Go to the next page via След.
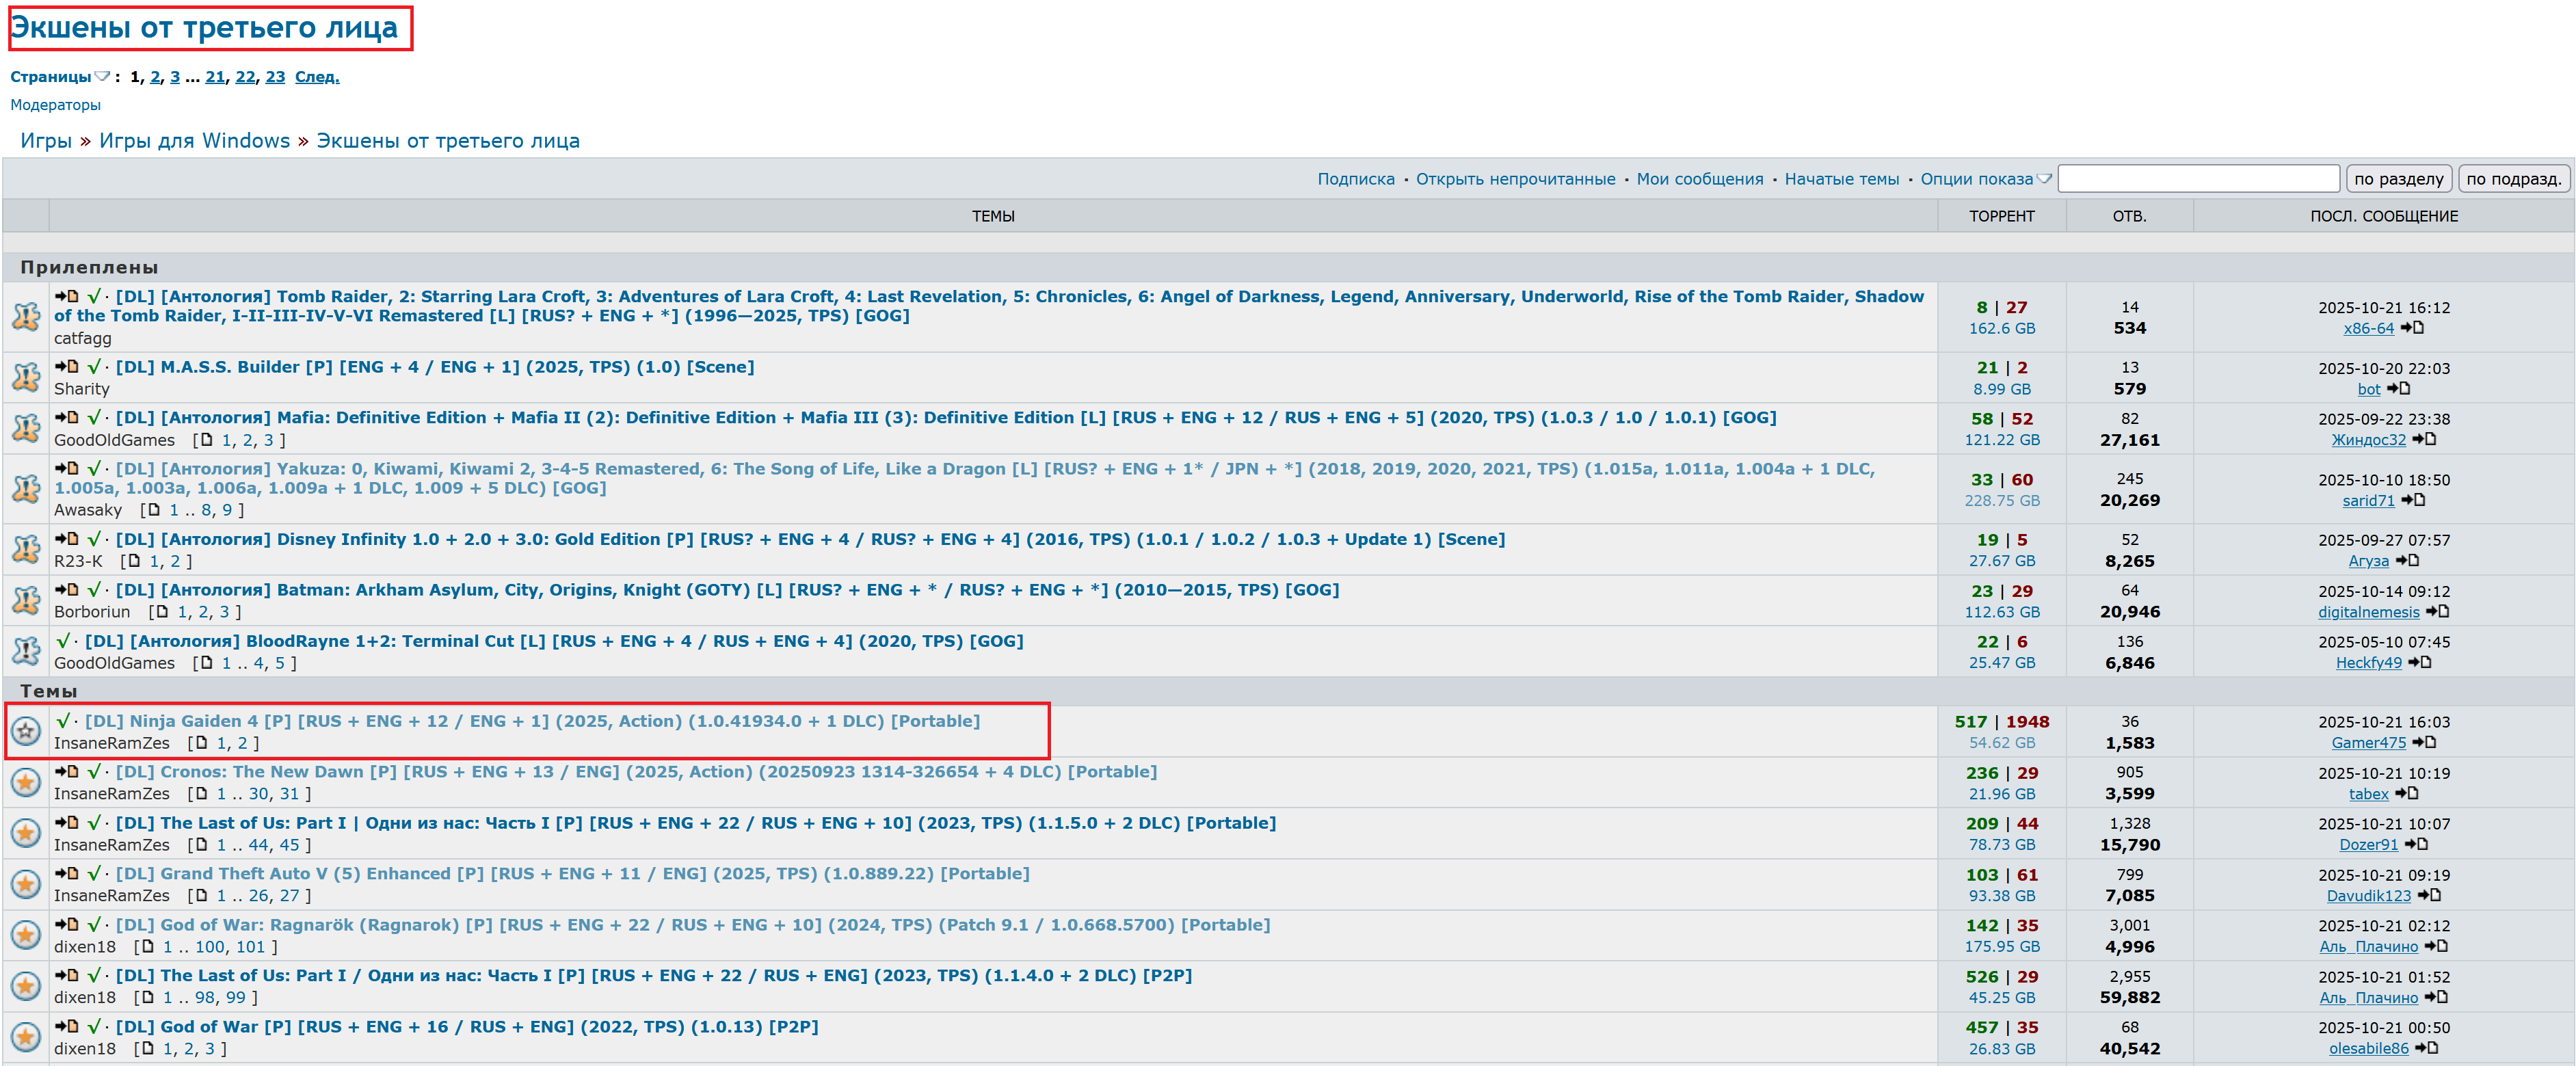The height and width of the screenshot is (1066, 2576). click(317, 77)
